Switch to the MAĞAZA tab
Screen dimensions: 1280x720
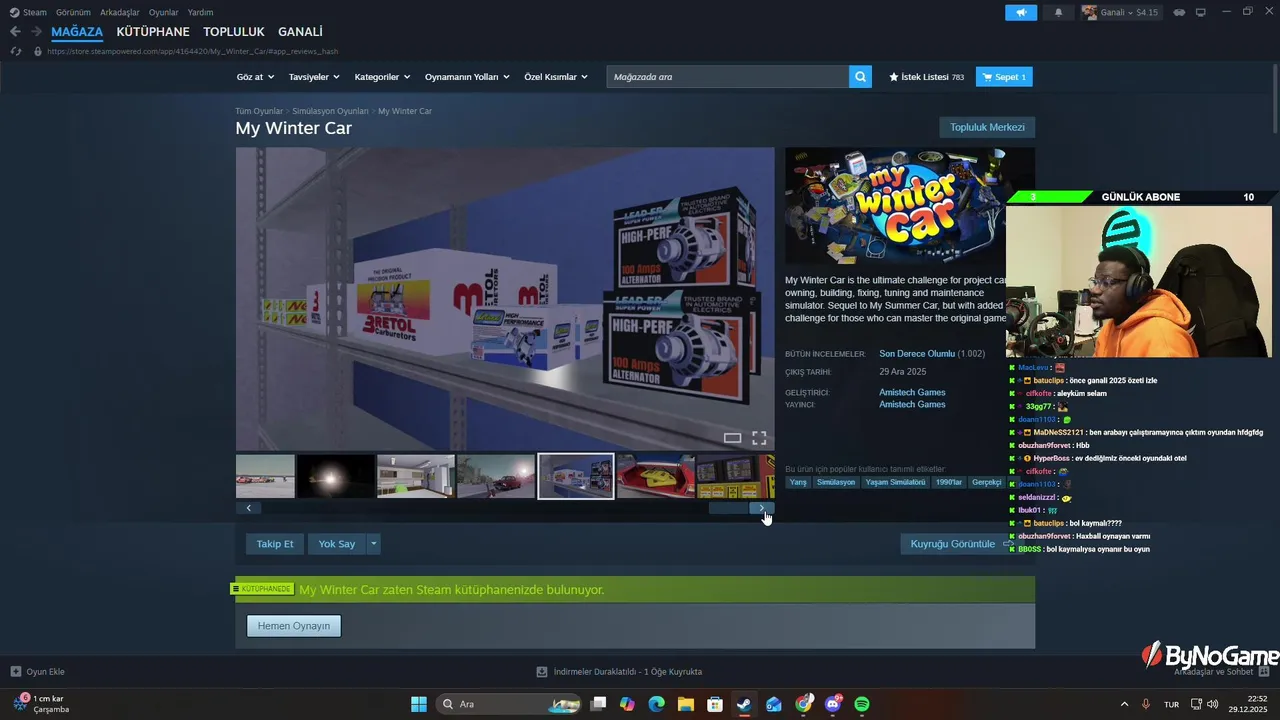(77, 32)
